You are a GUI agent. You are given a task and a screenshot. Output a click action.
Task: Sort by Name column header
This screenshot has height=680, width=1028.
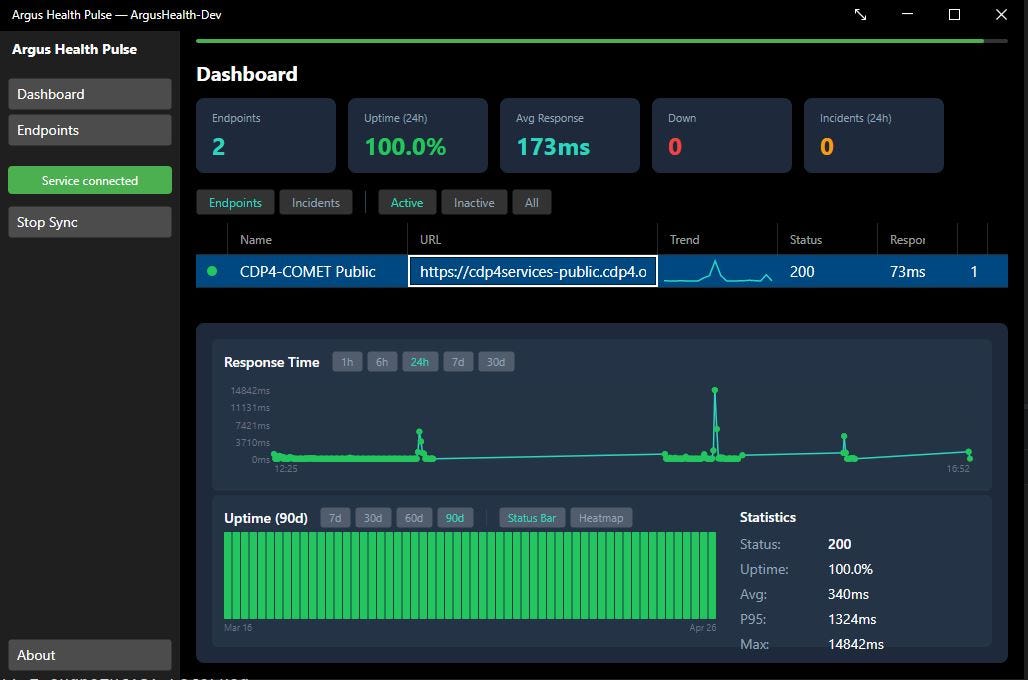click(317, 239)
